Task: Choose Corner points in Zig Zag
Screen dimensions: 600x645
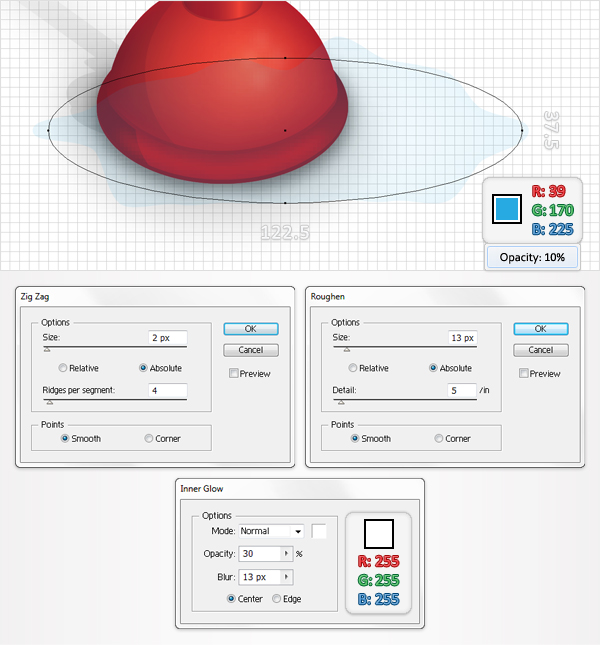Action: pos(149,439)
